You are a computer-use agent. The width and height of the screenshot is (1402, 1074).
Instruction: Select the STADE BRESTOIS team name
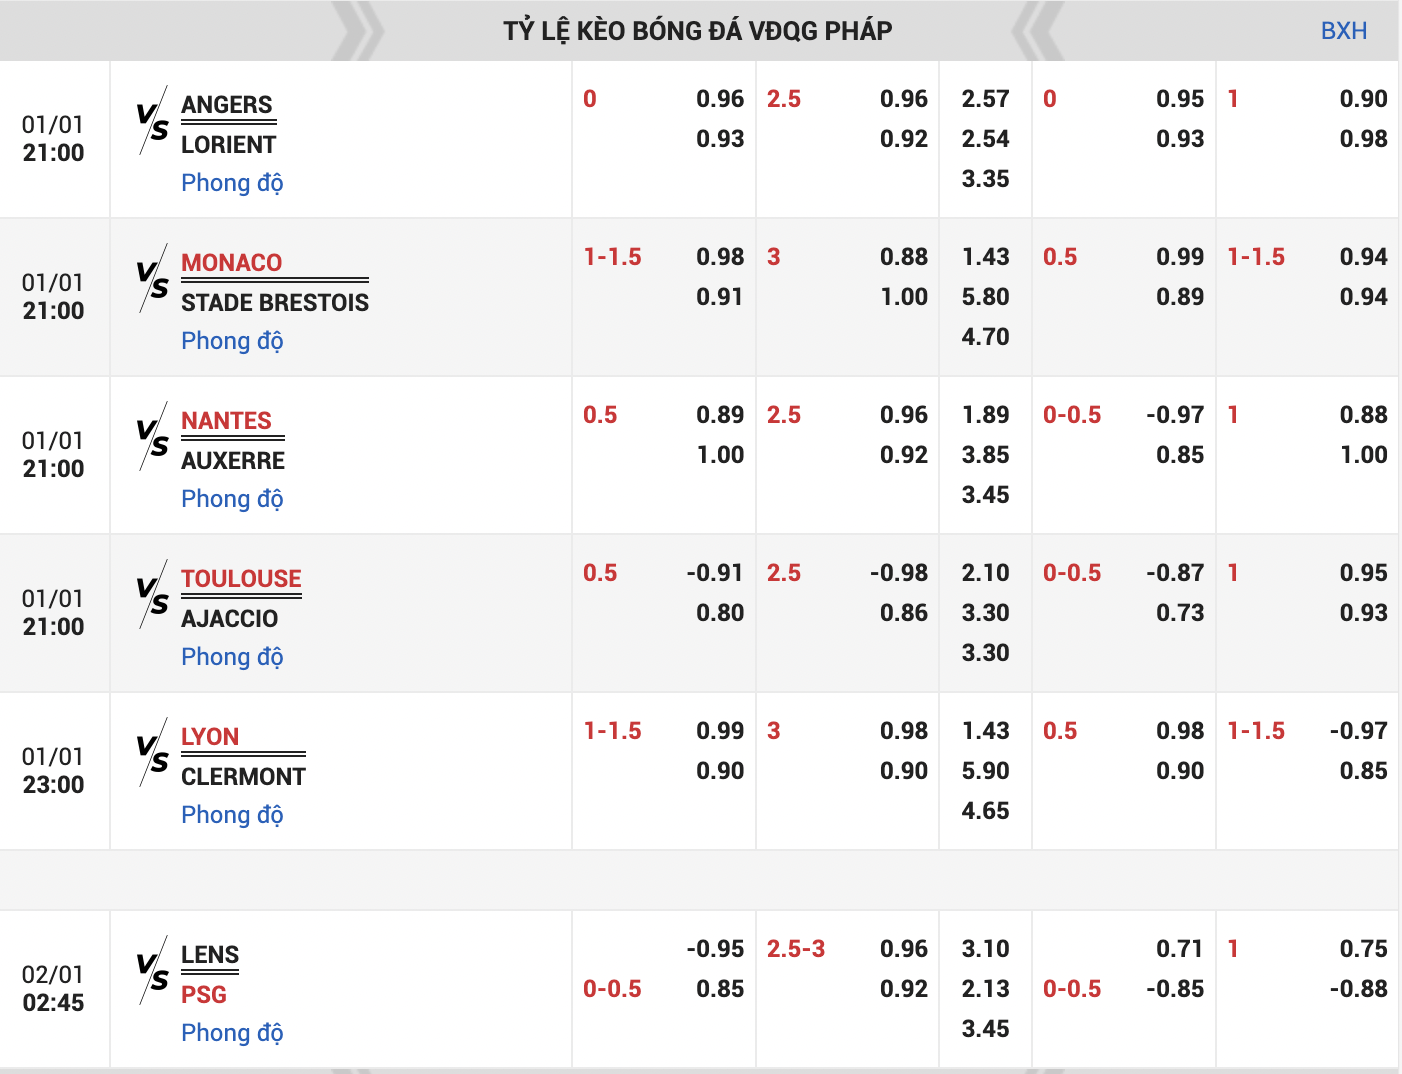[x=275, y=303]
